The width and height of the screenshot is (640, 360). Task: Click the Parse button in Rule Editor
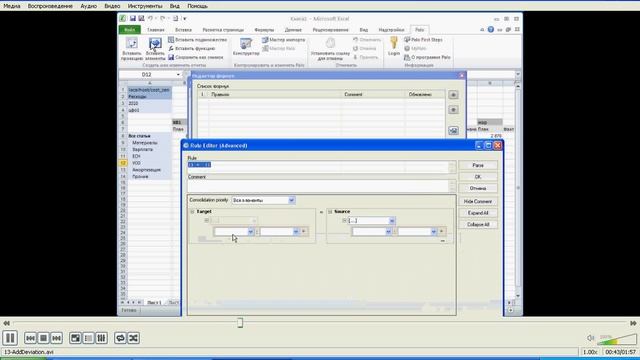pos(478,165)
